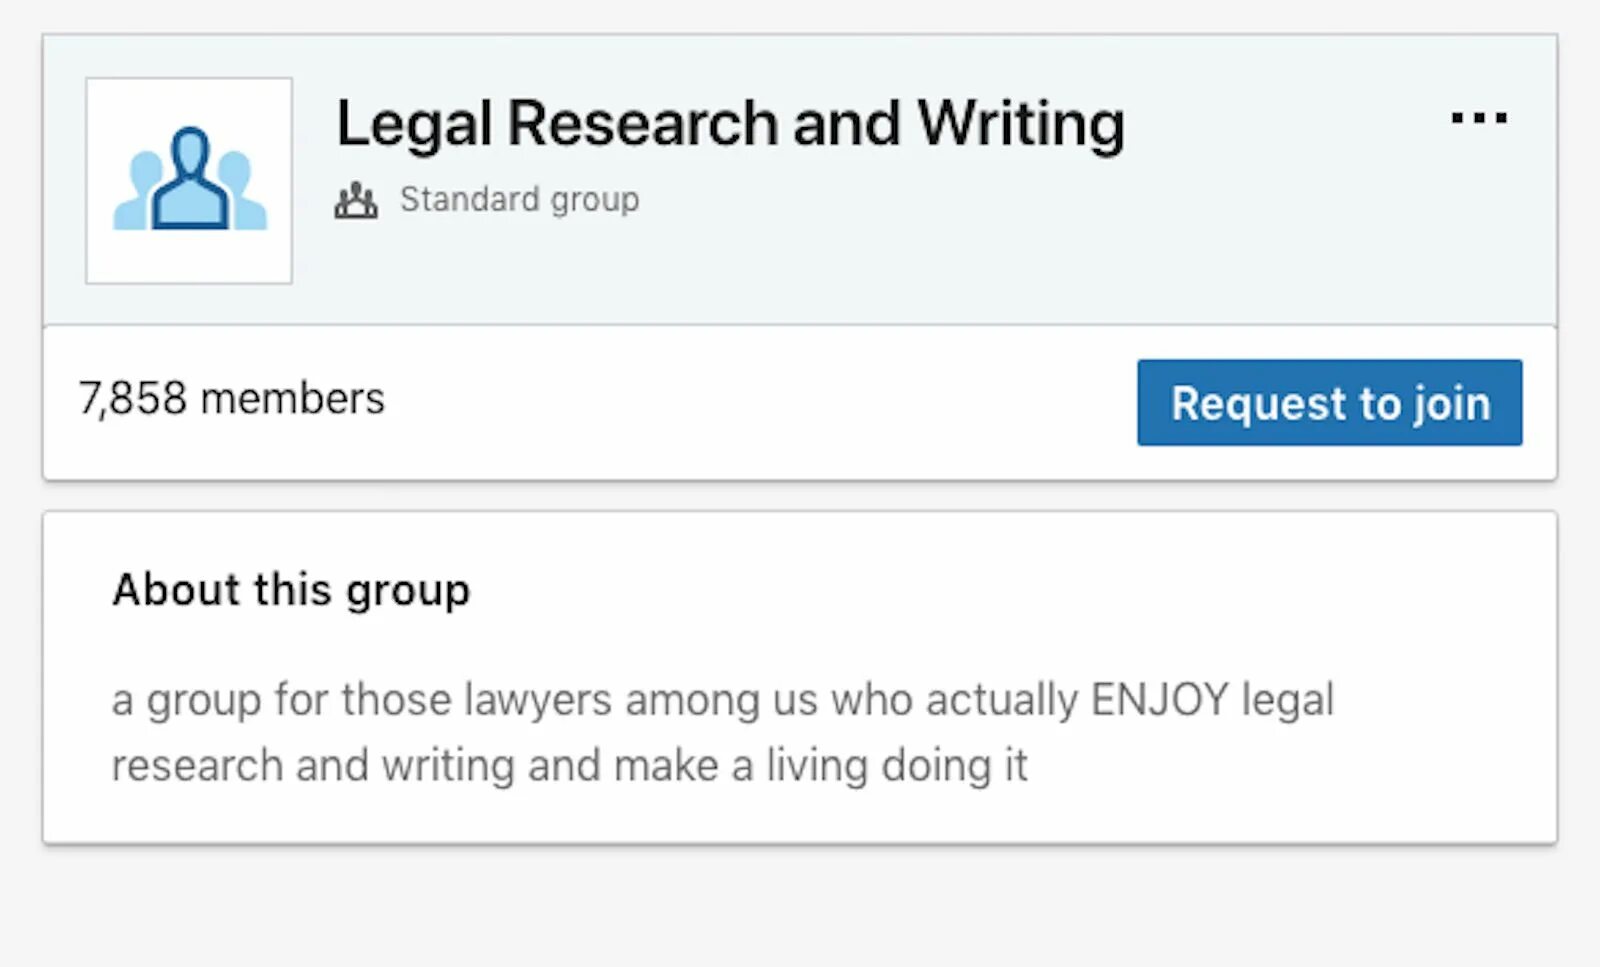The width and height of the screenshot is (1600, 967).
Task: Click the small Standard group icon
Action: pos(356,201)
